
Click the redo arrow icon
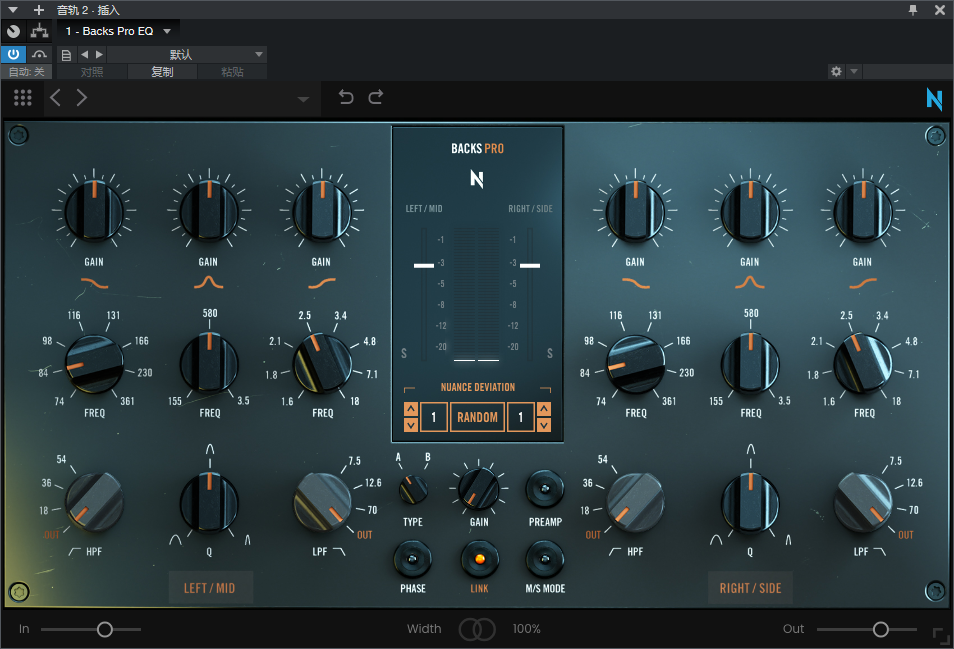coord(376,97)
